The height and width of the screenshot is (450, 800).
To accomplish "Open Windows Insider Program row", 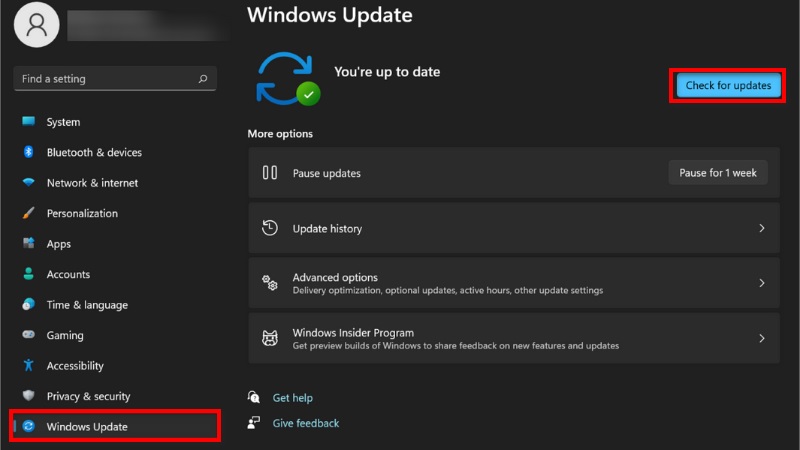I will (x=514, y=338).
